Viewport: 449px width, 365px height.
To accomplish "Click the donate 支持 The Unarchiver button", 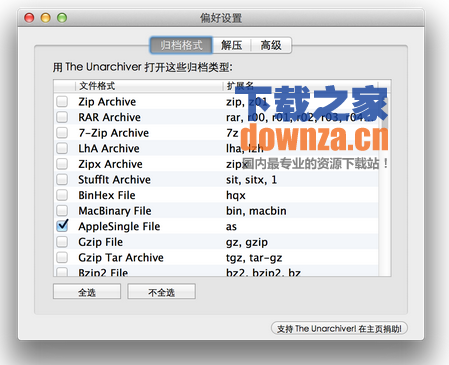I will [339, 329].
